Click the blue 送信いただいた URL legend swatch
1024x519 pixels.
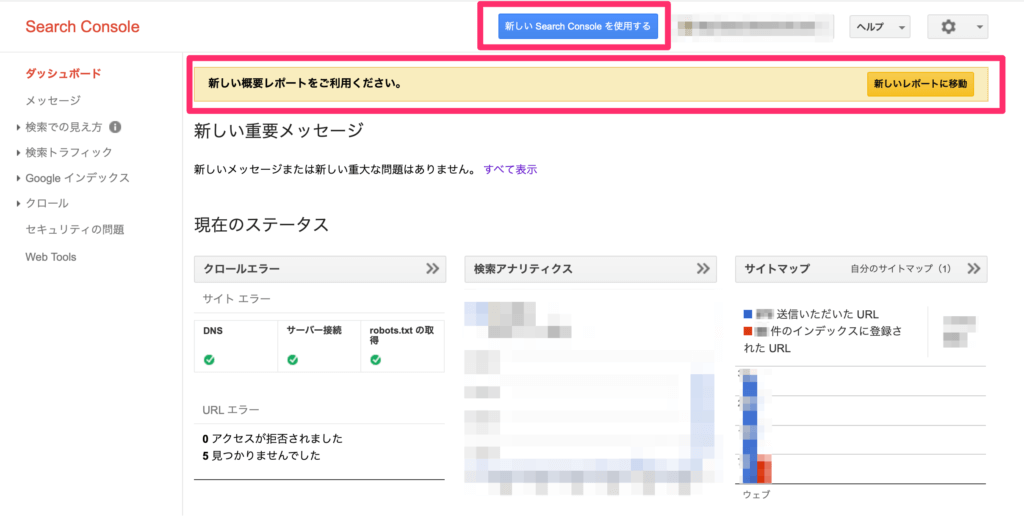click(x=748, y=314)
